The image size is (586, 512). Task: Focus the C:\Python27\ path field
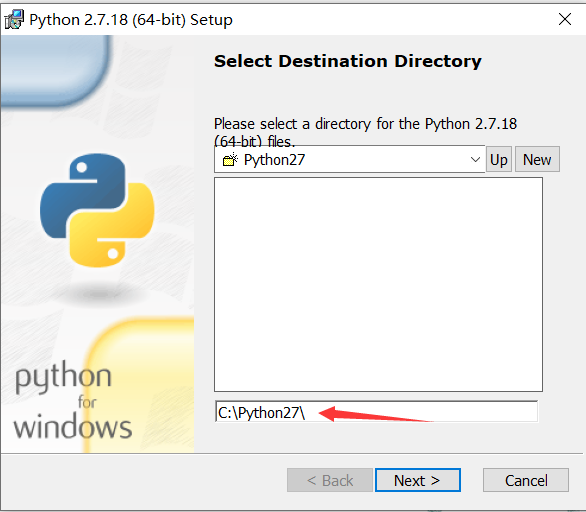376,412
